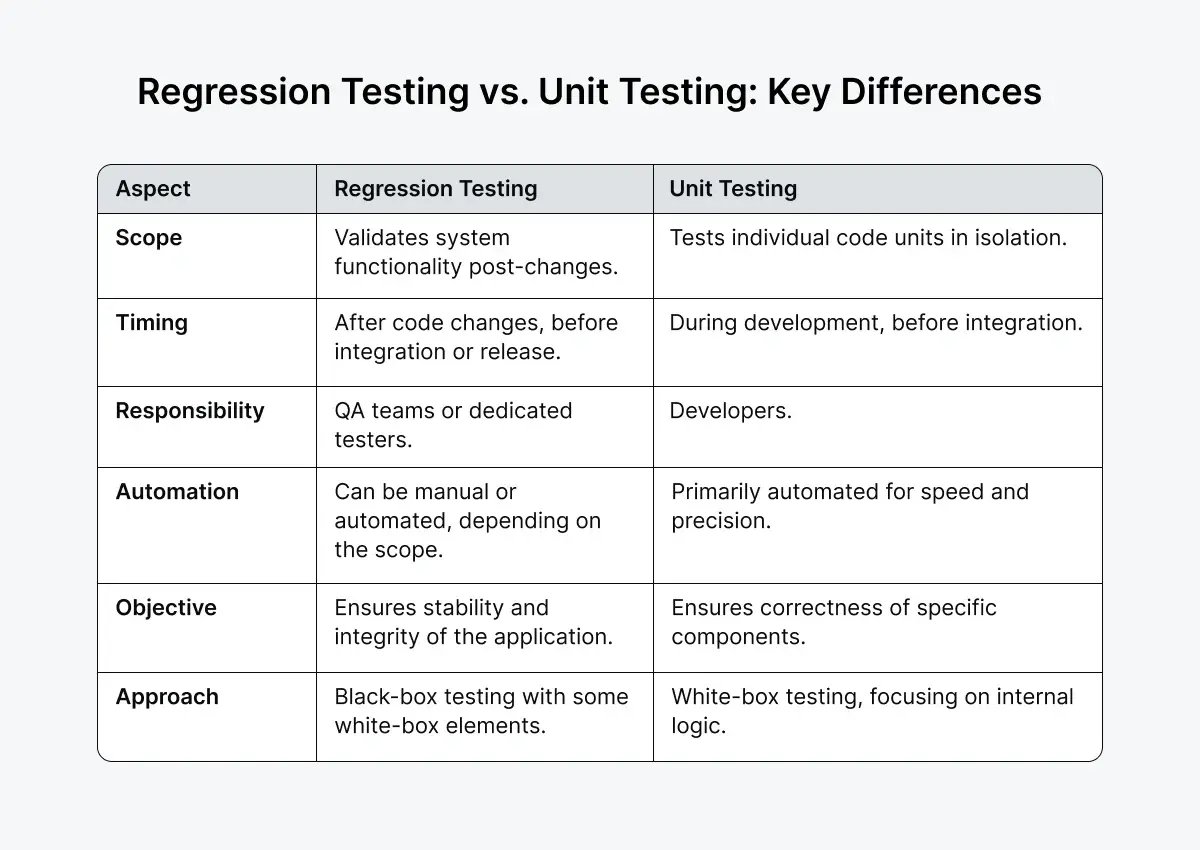Click the 'Unit Testing' column header

click(x=733, y=189)
